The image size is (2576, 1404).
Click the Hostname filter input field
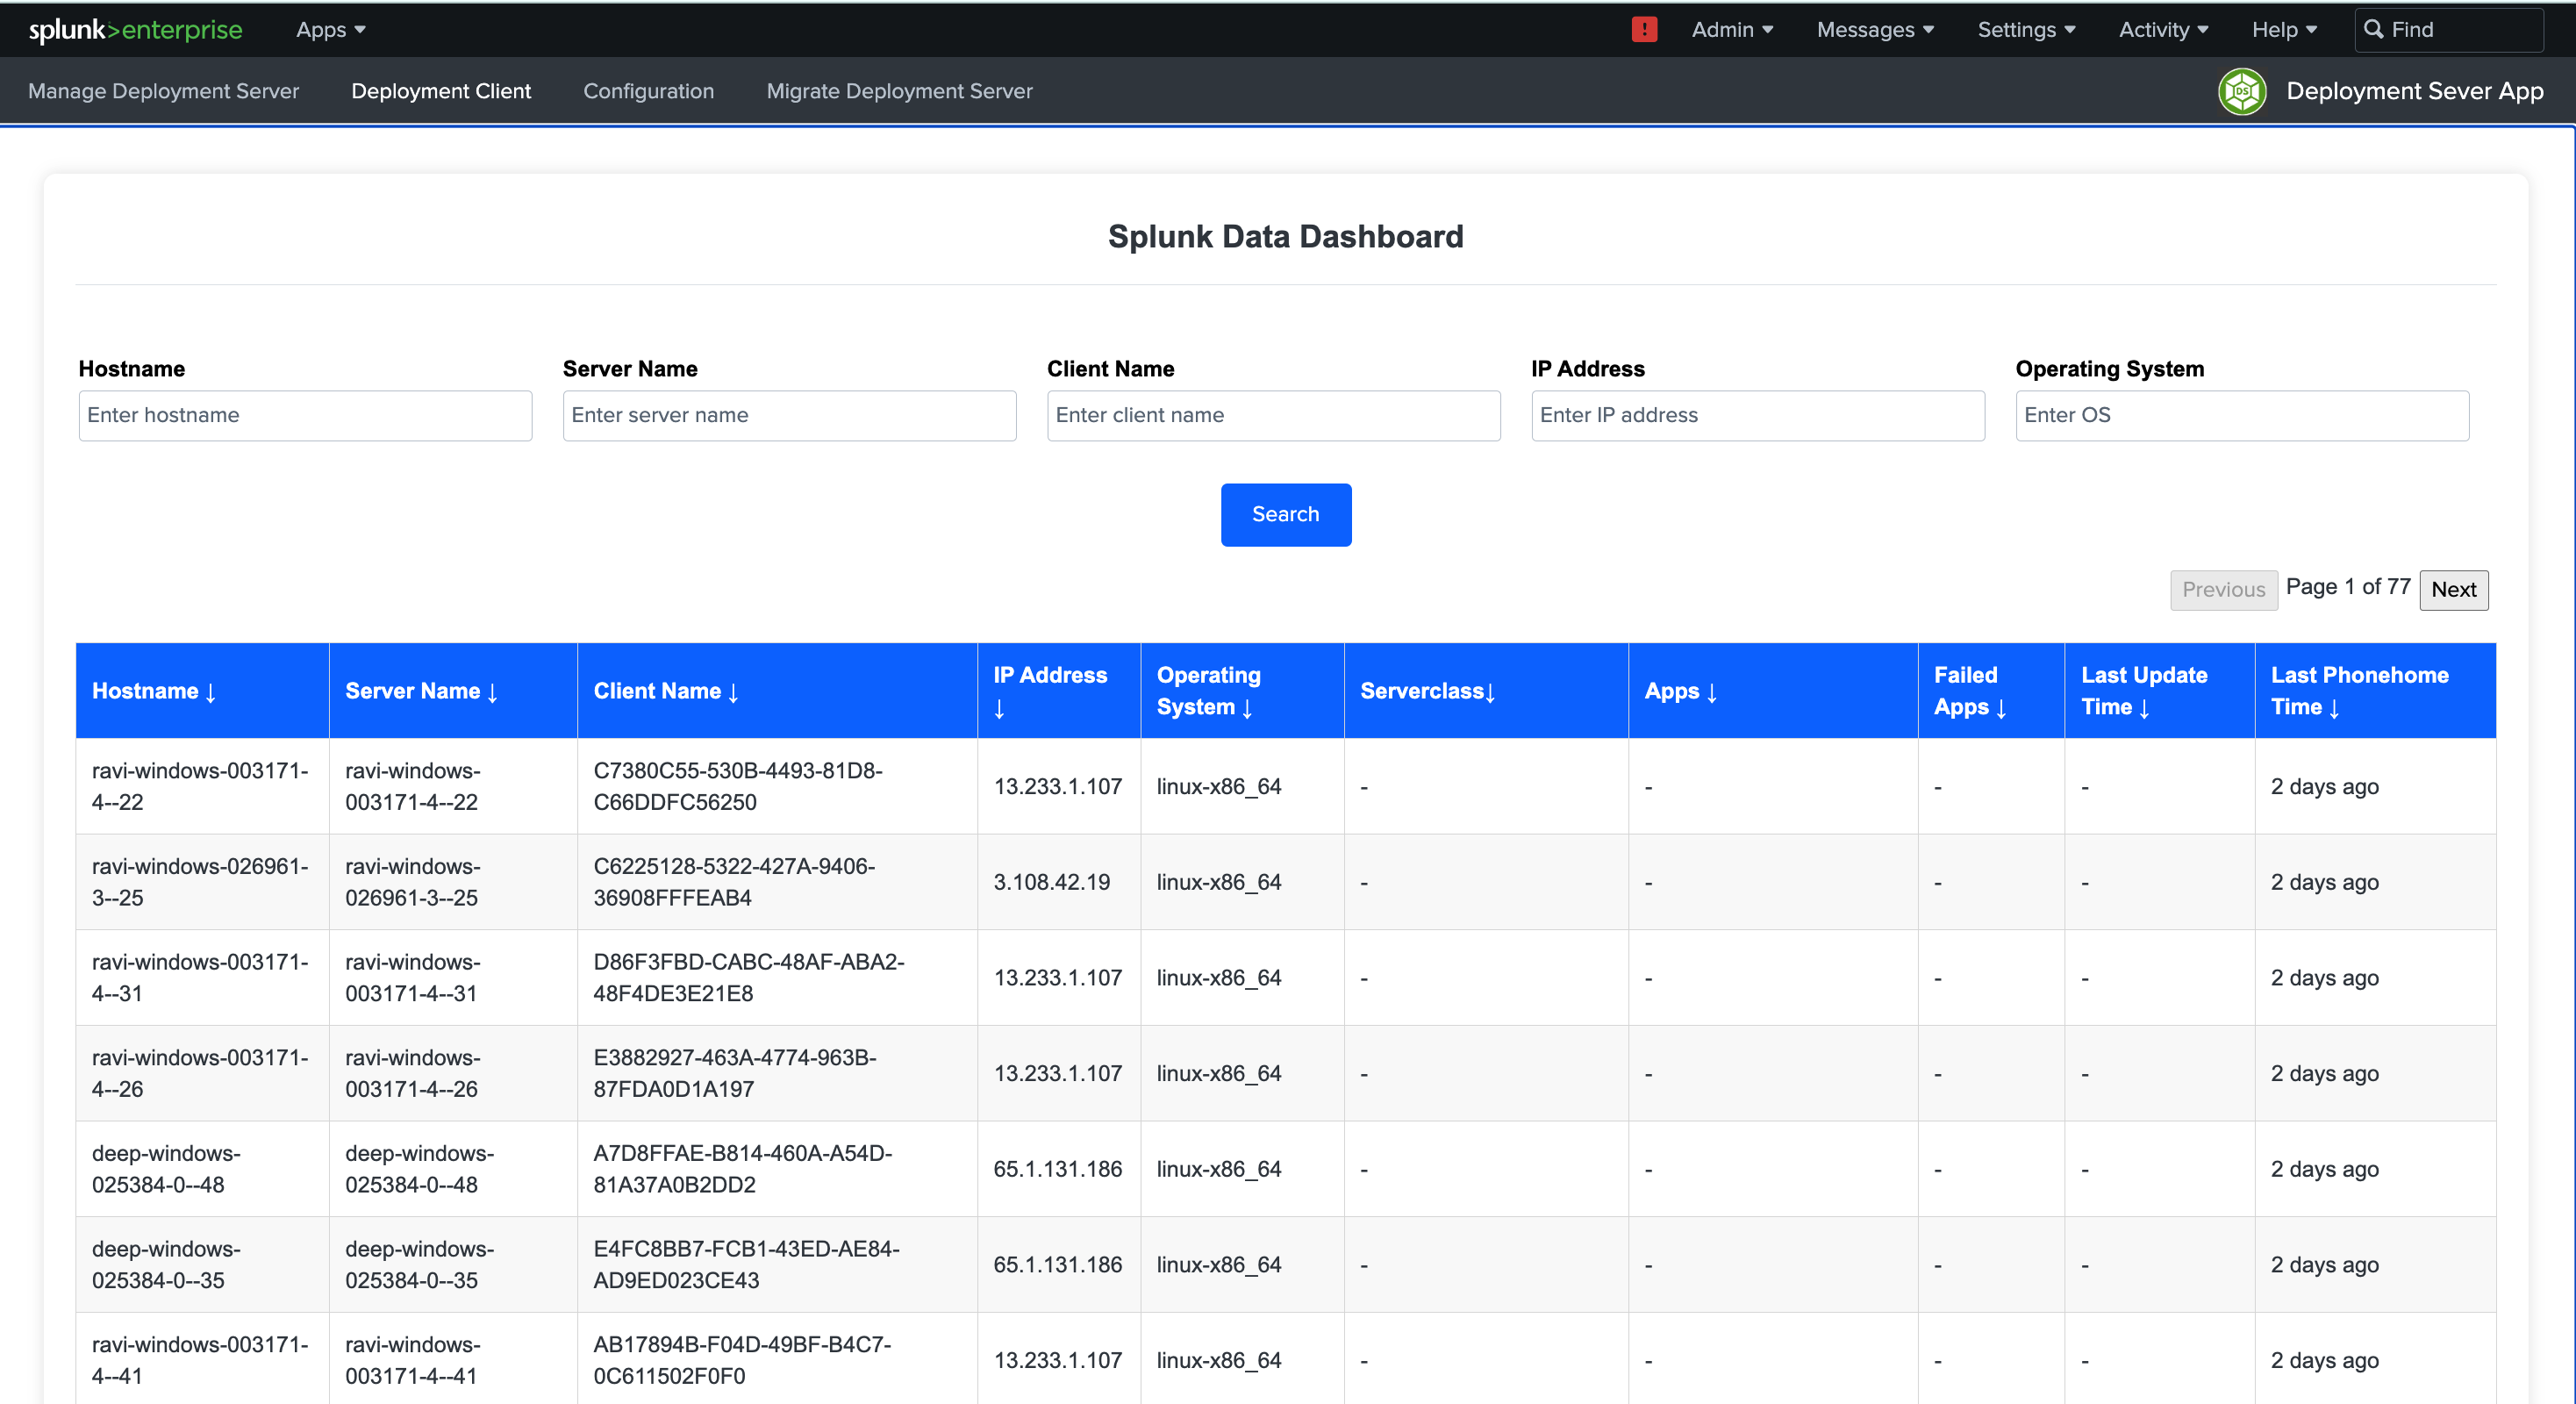305,415
